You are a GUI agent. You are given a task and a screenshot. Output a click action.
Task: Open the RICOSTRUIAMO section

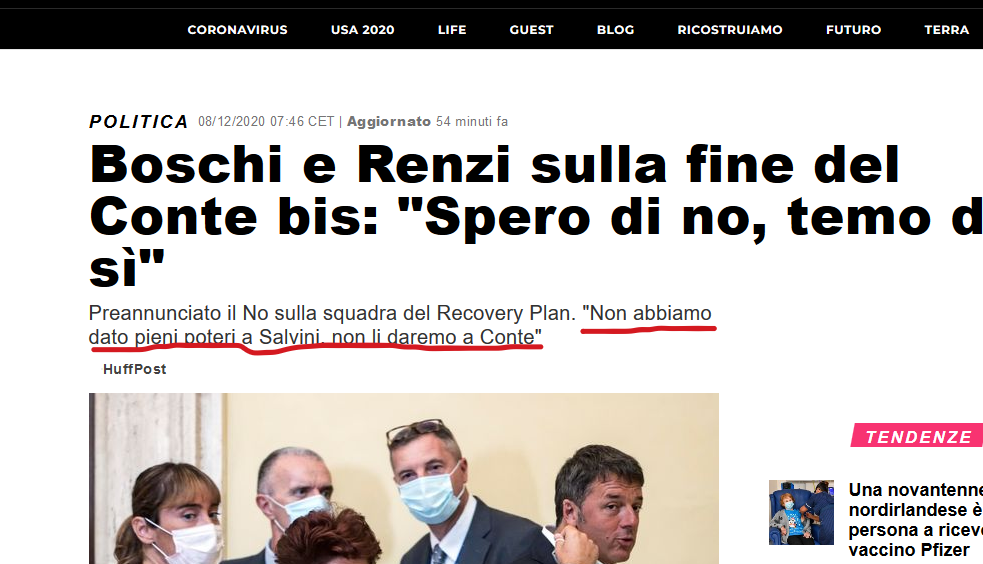click(730, 29)
